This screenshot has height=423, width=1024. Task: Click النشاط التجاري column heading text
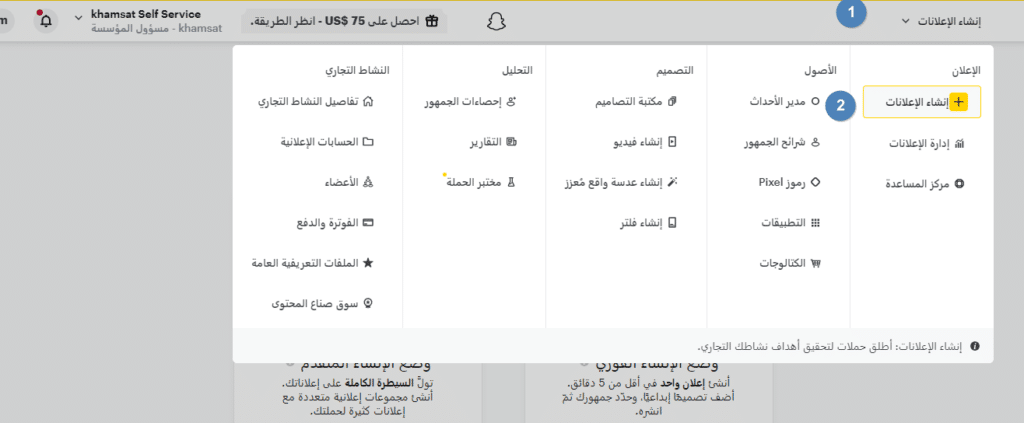point(357,69)
